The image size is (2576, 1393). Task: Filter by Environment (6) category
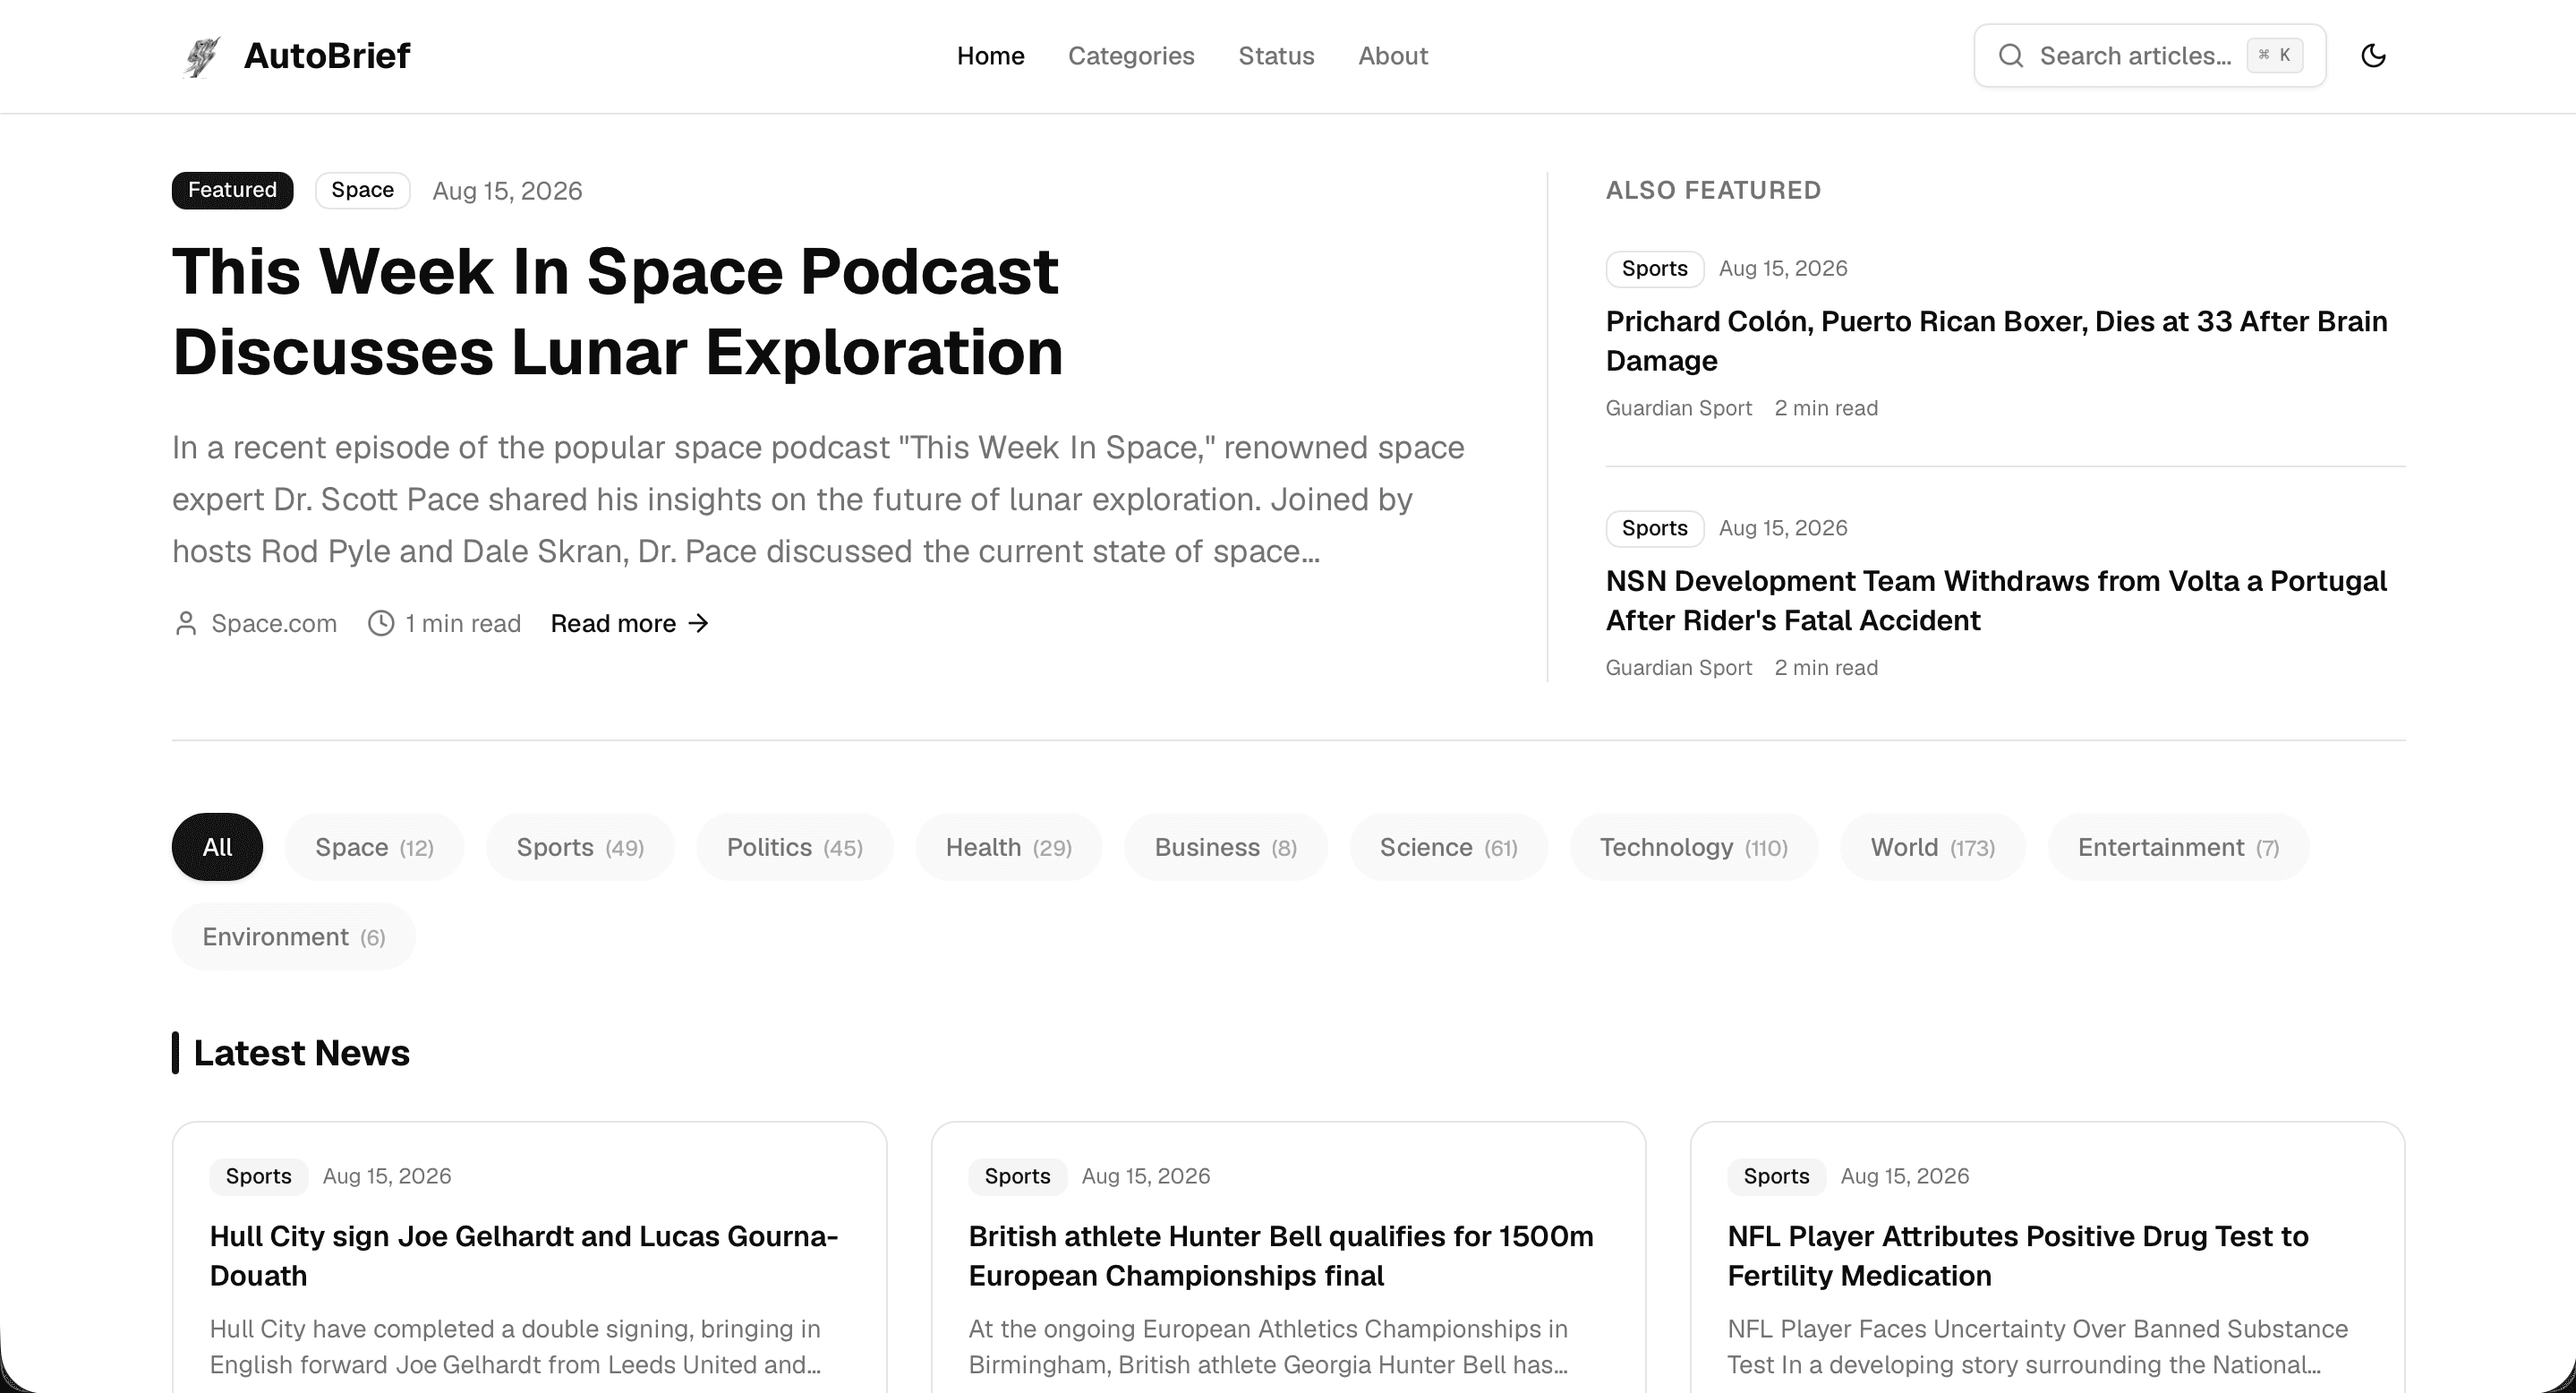click(293, 937)
